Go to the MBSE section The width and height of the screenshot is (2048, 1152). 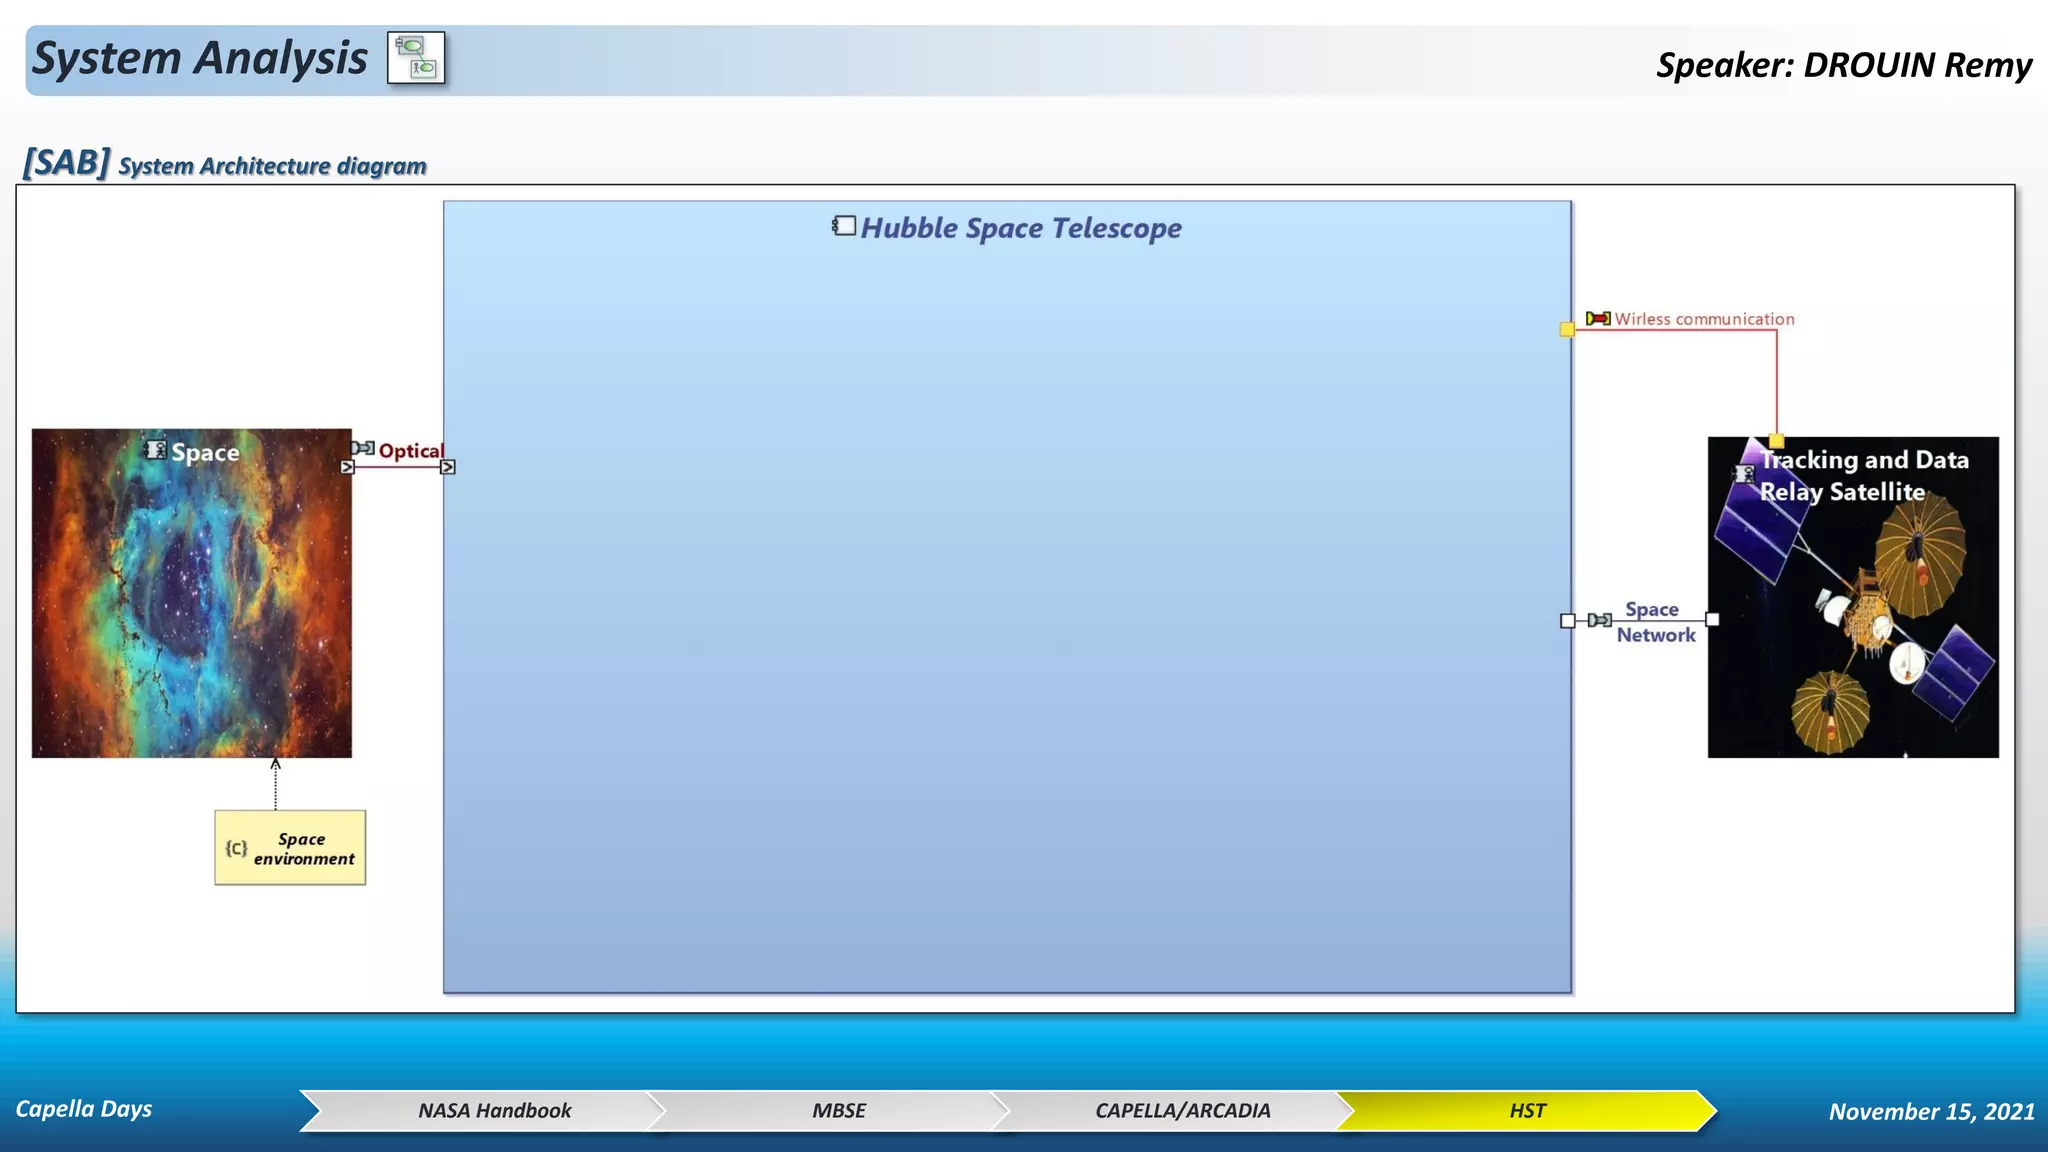click(x=838, y=1110)
